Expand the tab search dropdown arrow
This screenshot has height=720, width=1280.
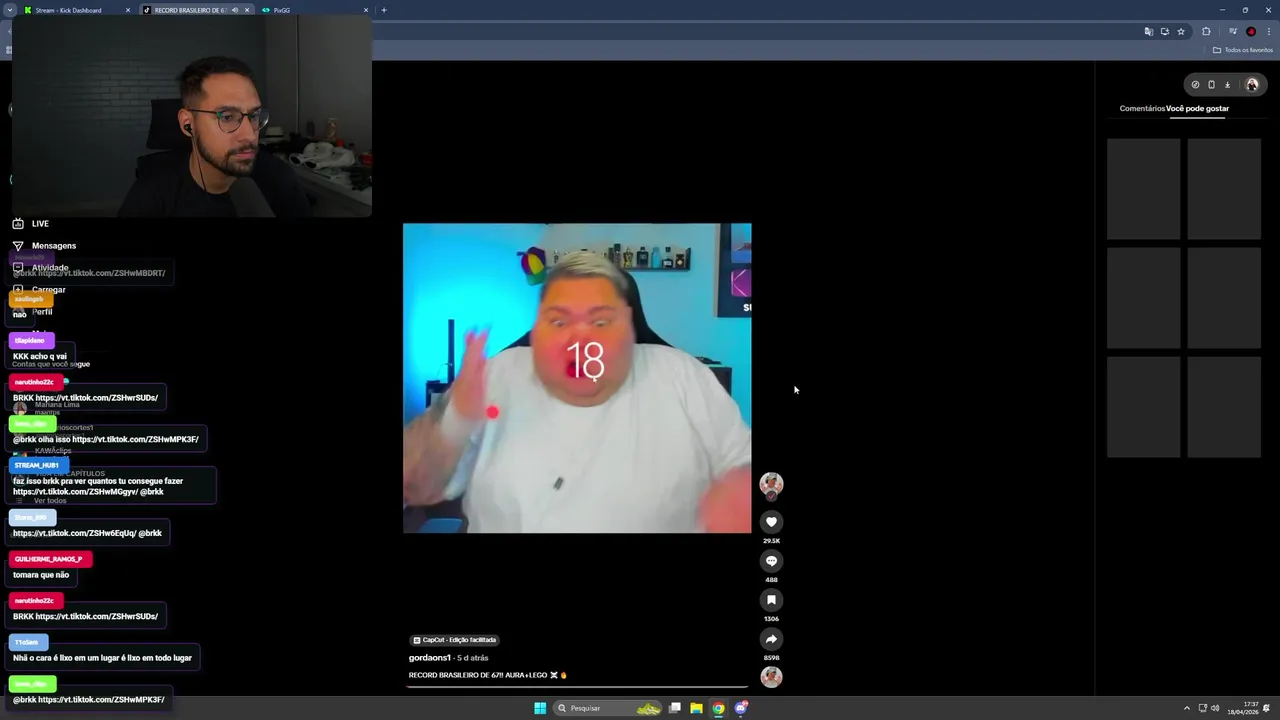coord(10,10)
